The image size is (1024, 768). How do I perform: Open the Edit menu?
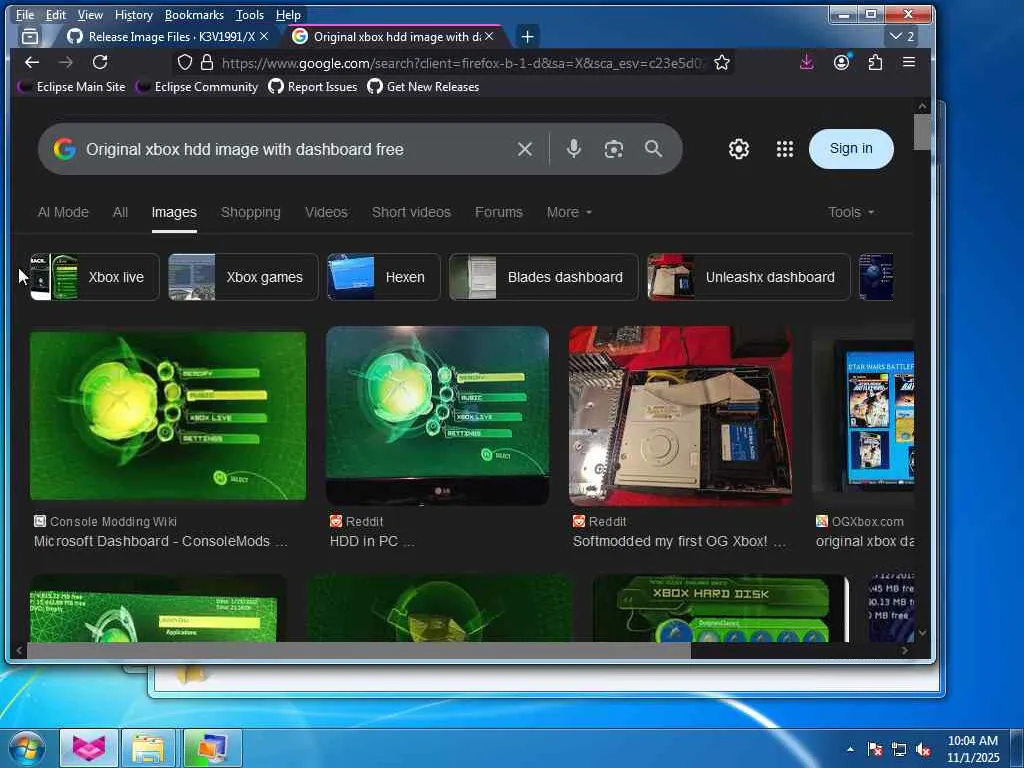point(56,14)
